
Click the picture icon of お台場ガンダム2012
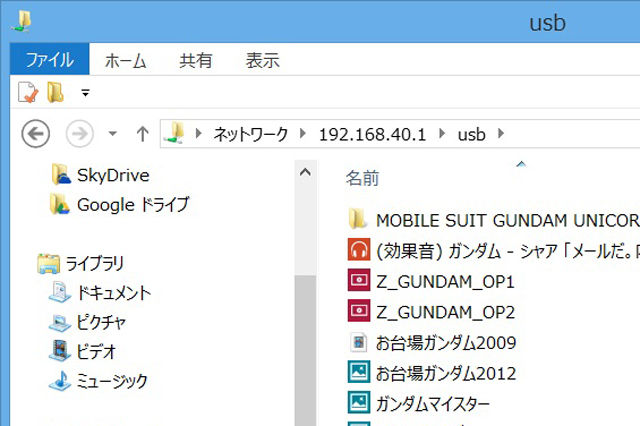point(359,372)
